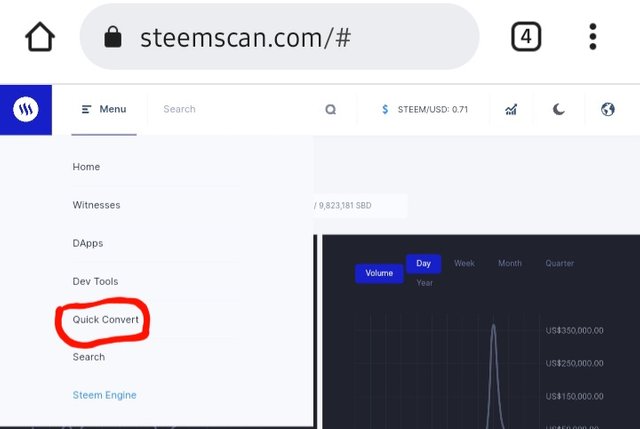Image resolution: width=640 pixels, height=429 pixels.
Task: Click the Volume chart button
Action: [379, 273]
